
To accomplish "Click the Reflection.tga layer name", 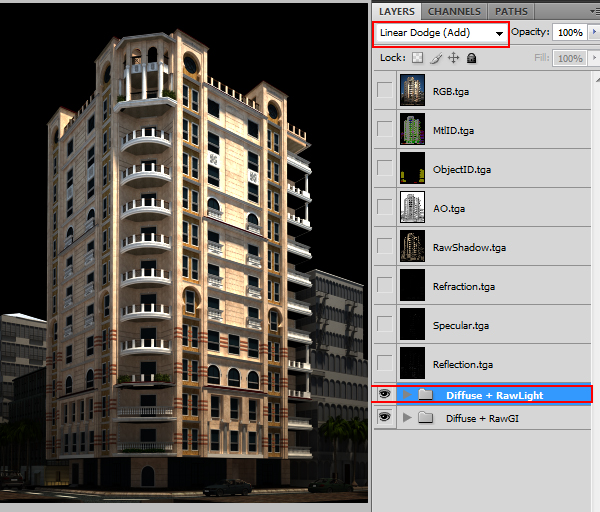I will coord(463,365).
